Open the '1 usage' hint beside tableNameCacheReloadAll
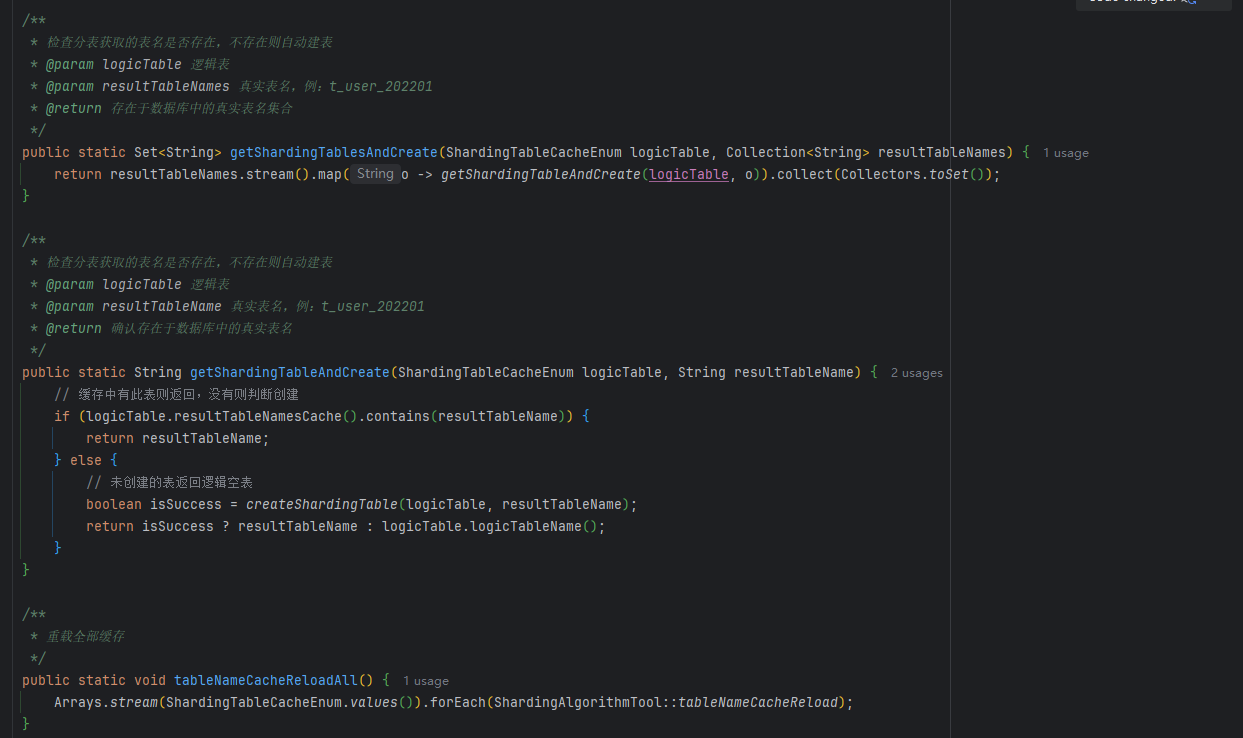This screenshot has width=1243, height=738. click(x=425, y=681)
